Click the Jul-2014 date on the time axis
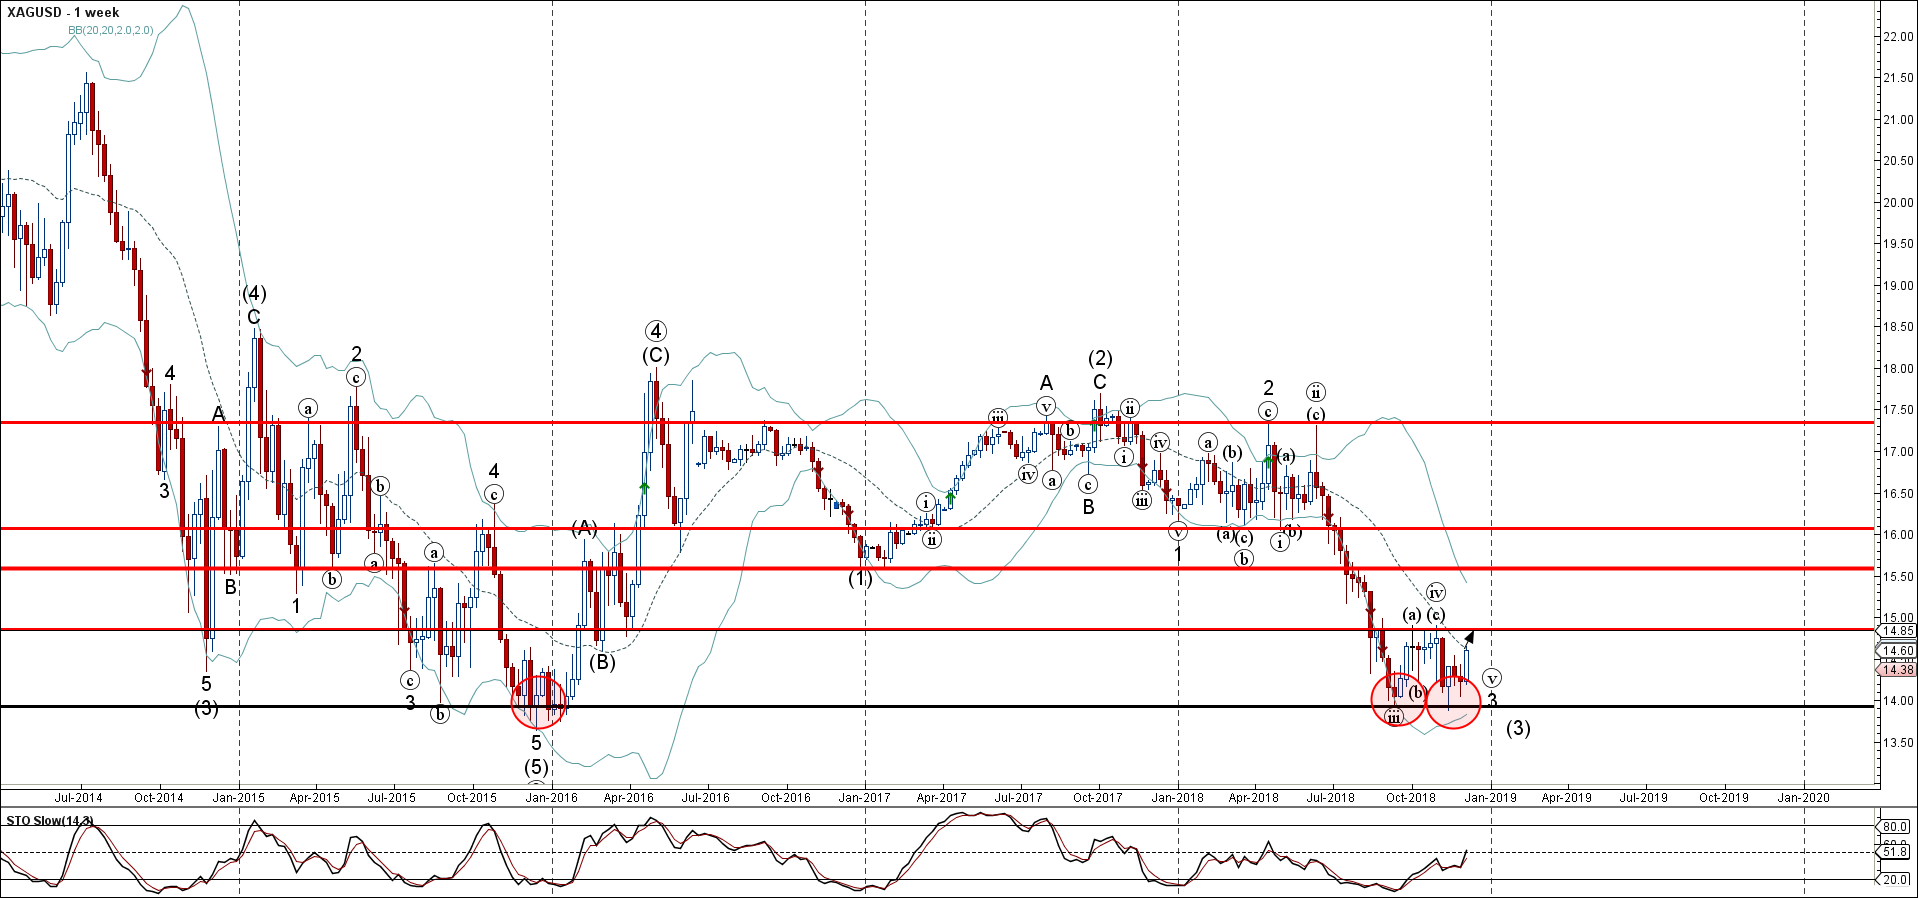This screenshot has height=898, width=1918. [78, 797]
